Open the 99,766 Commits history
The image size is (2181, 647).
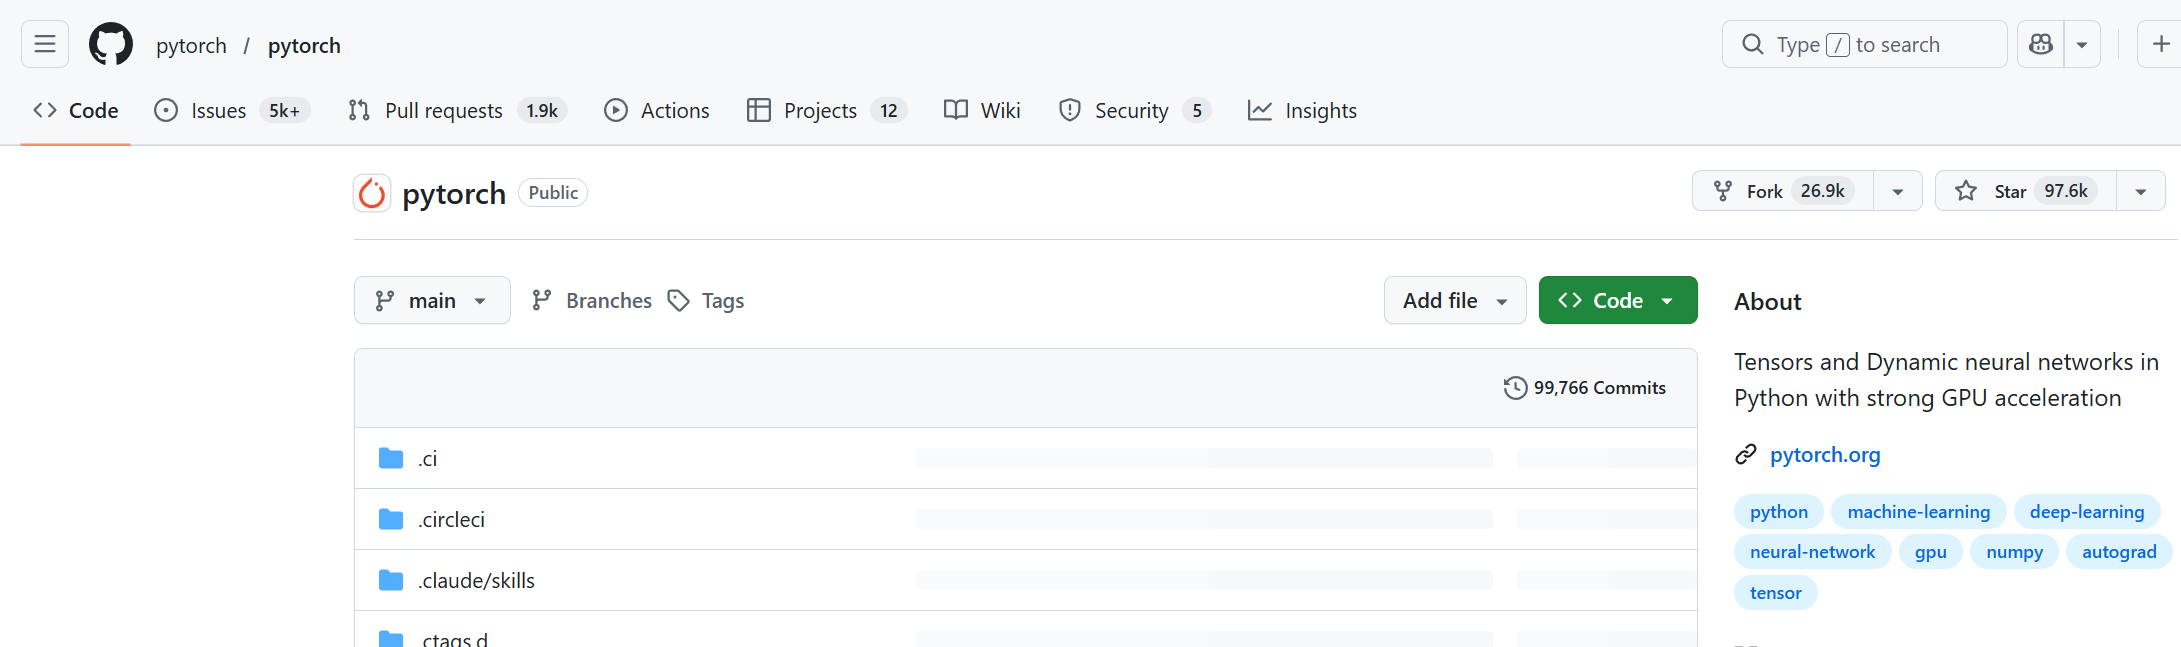coord(1585,388)
